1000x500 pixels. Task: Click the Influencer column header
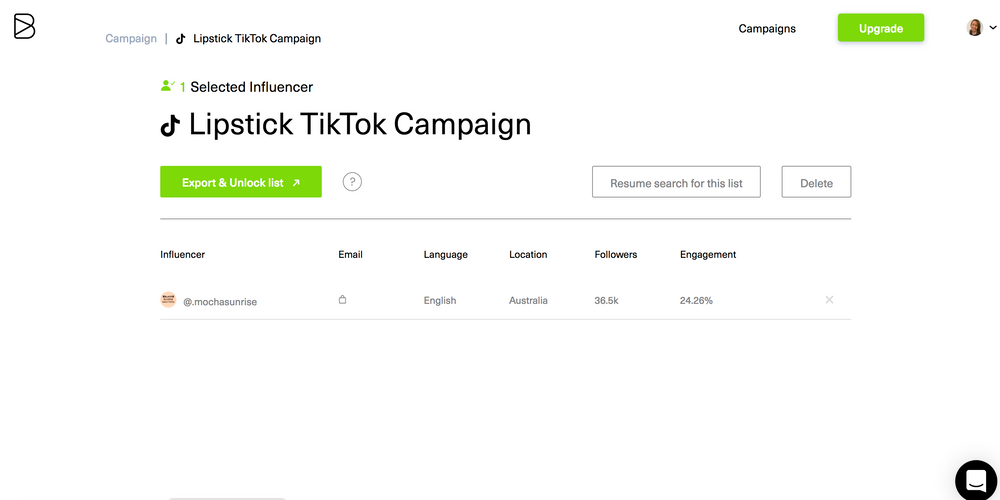point(182,254)
